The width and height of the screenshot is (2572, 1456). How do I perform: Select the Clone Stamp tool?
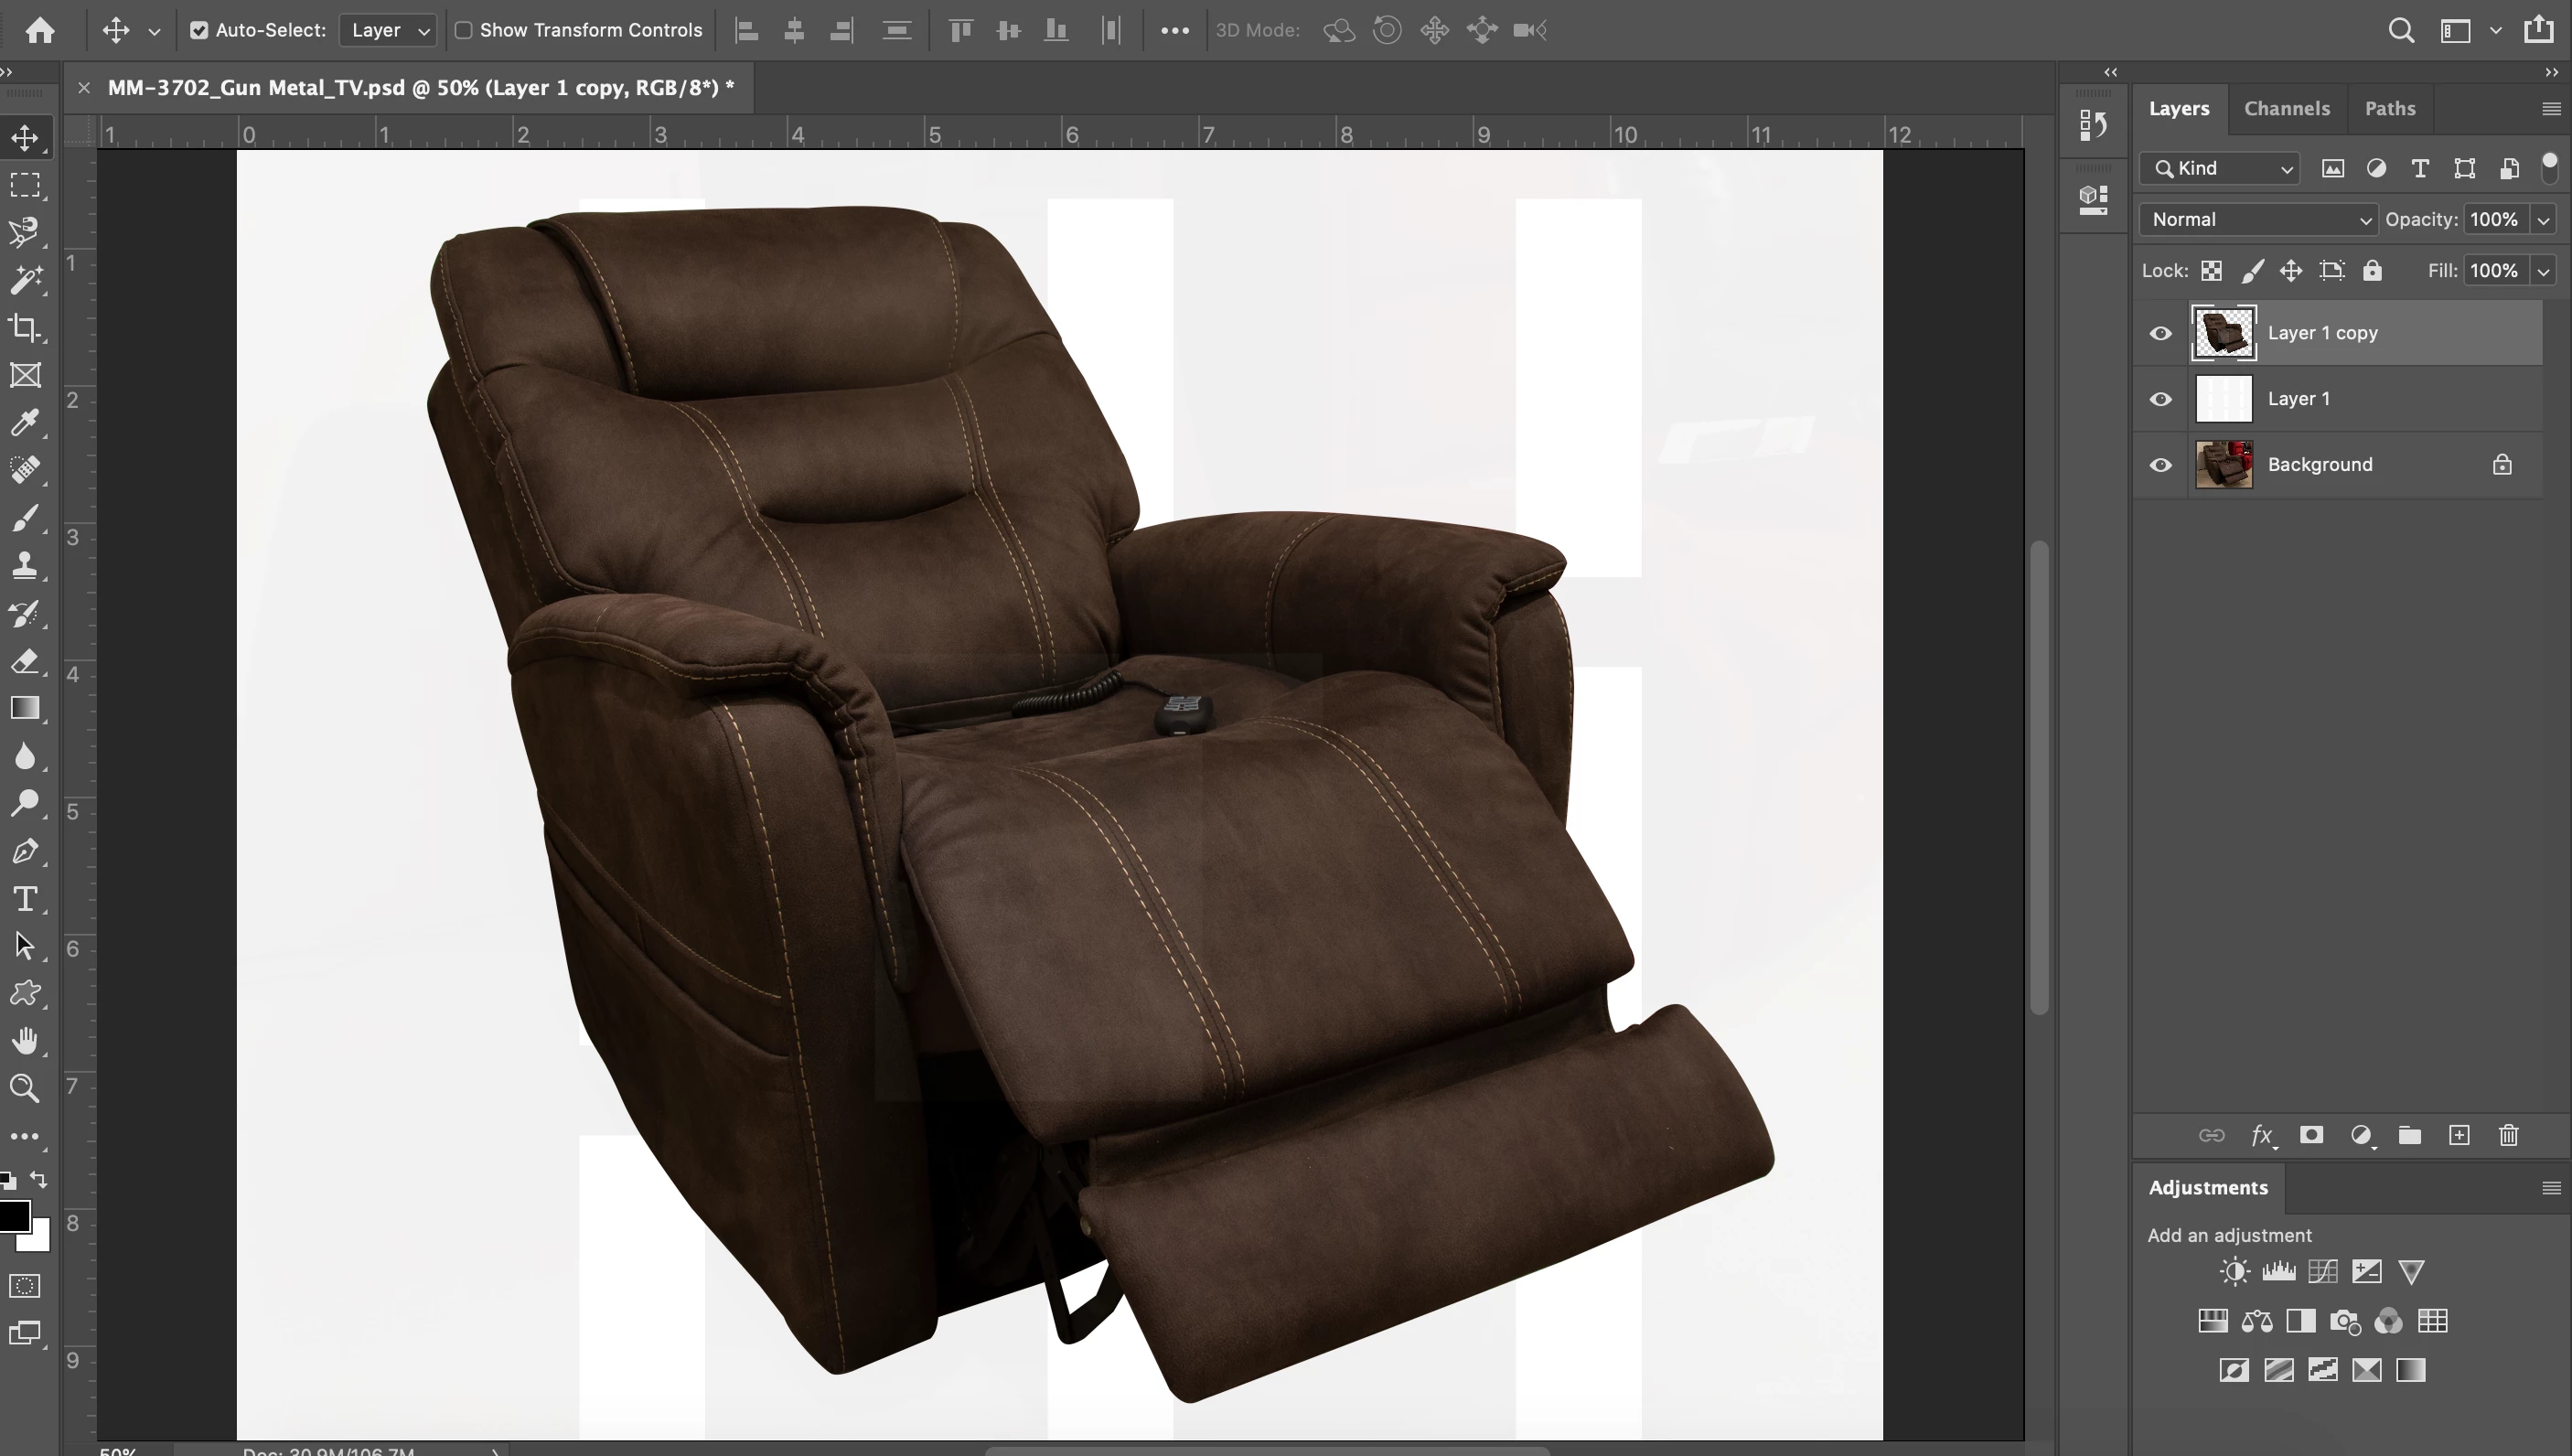point(25,565)
